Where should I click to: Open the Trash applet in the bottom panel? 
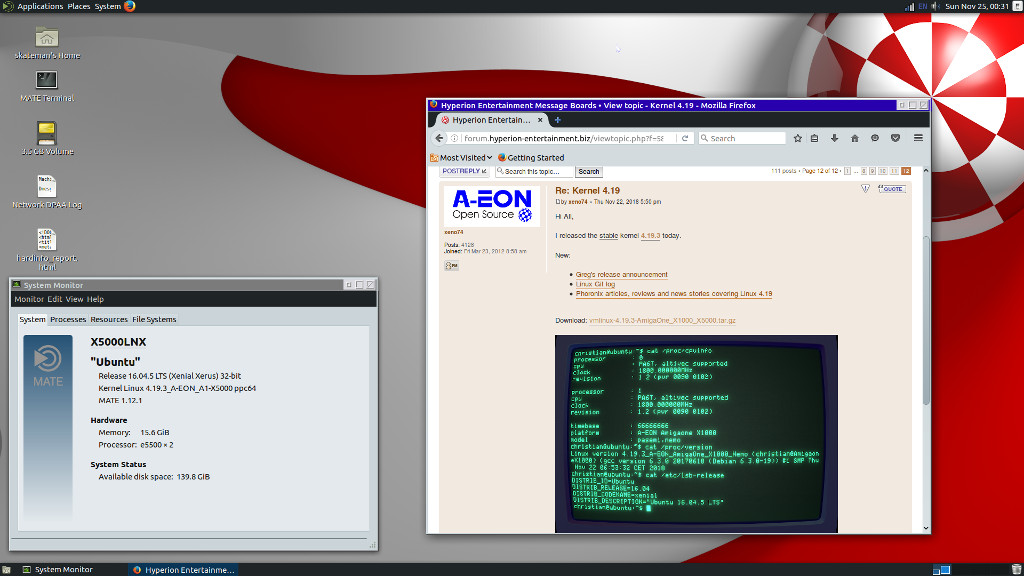click(x=1017, y=569)
